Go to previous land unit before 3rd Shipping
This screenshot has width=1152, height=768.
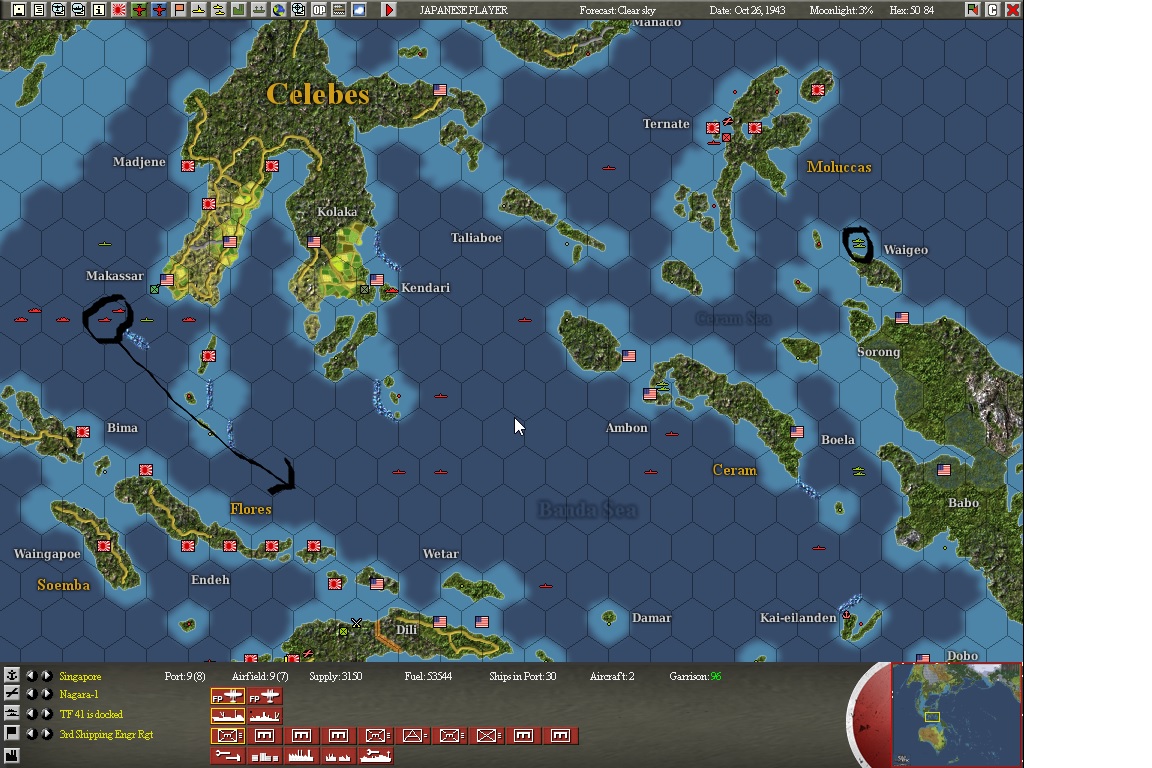pyautogui.click(x=32, y=733)
